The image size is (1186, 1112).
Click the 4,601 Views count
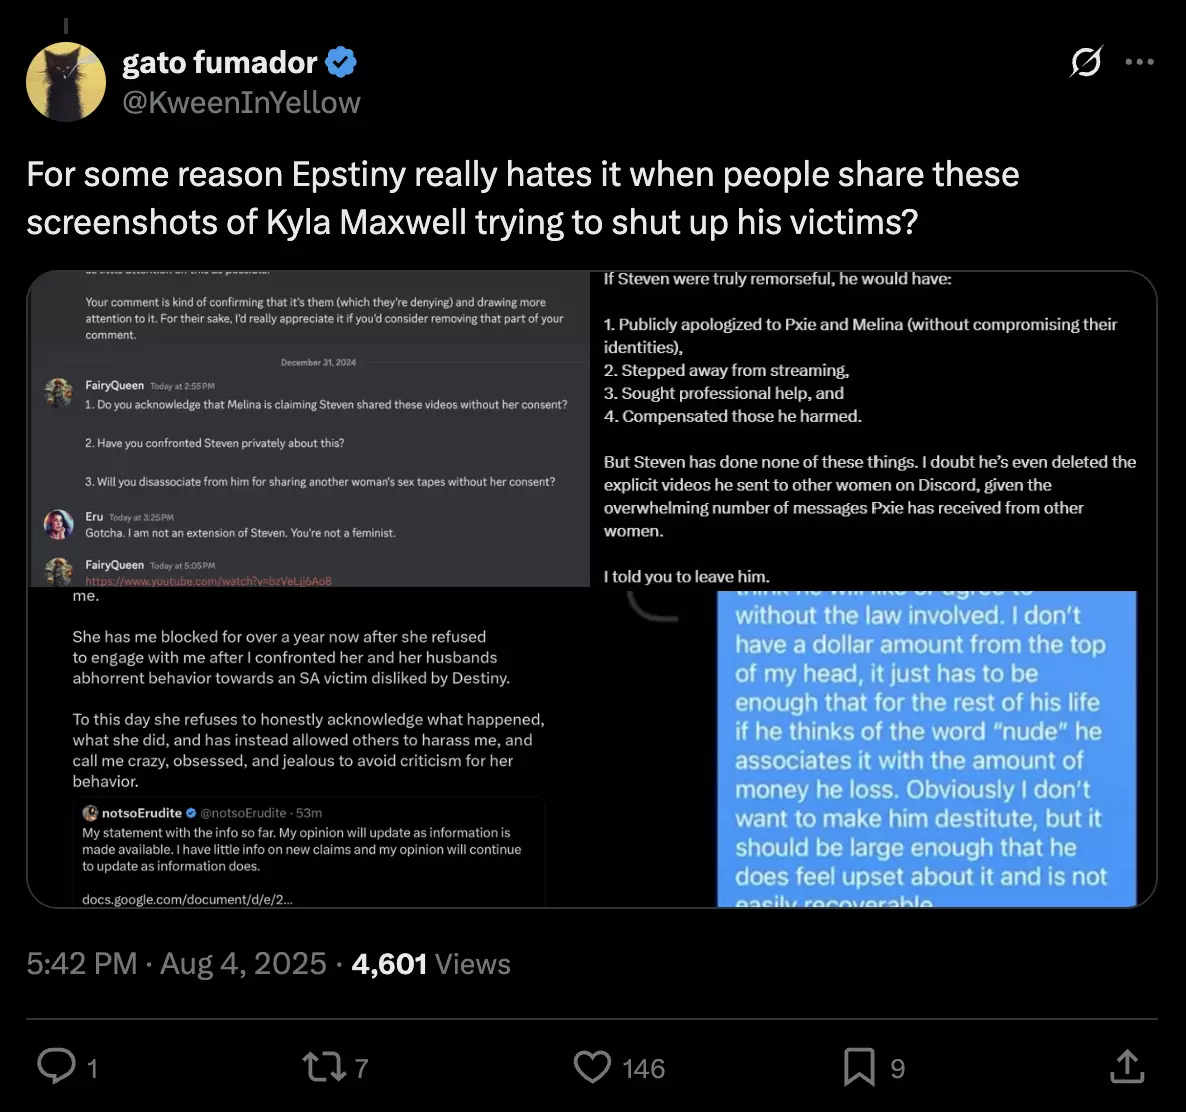[431, 963]
